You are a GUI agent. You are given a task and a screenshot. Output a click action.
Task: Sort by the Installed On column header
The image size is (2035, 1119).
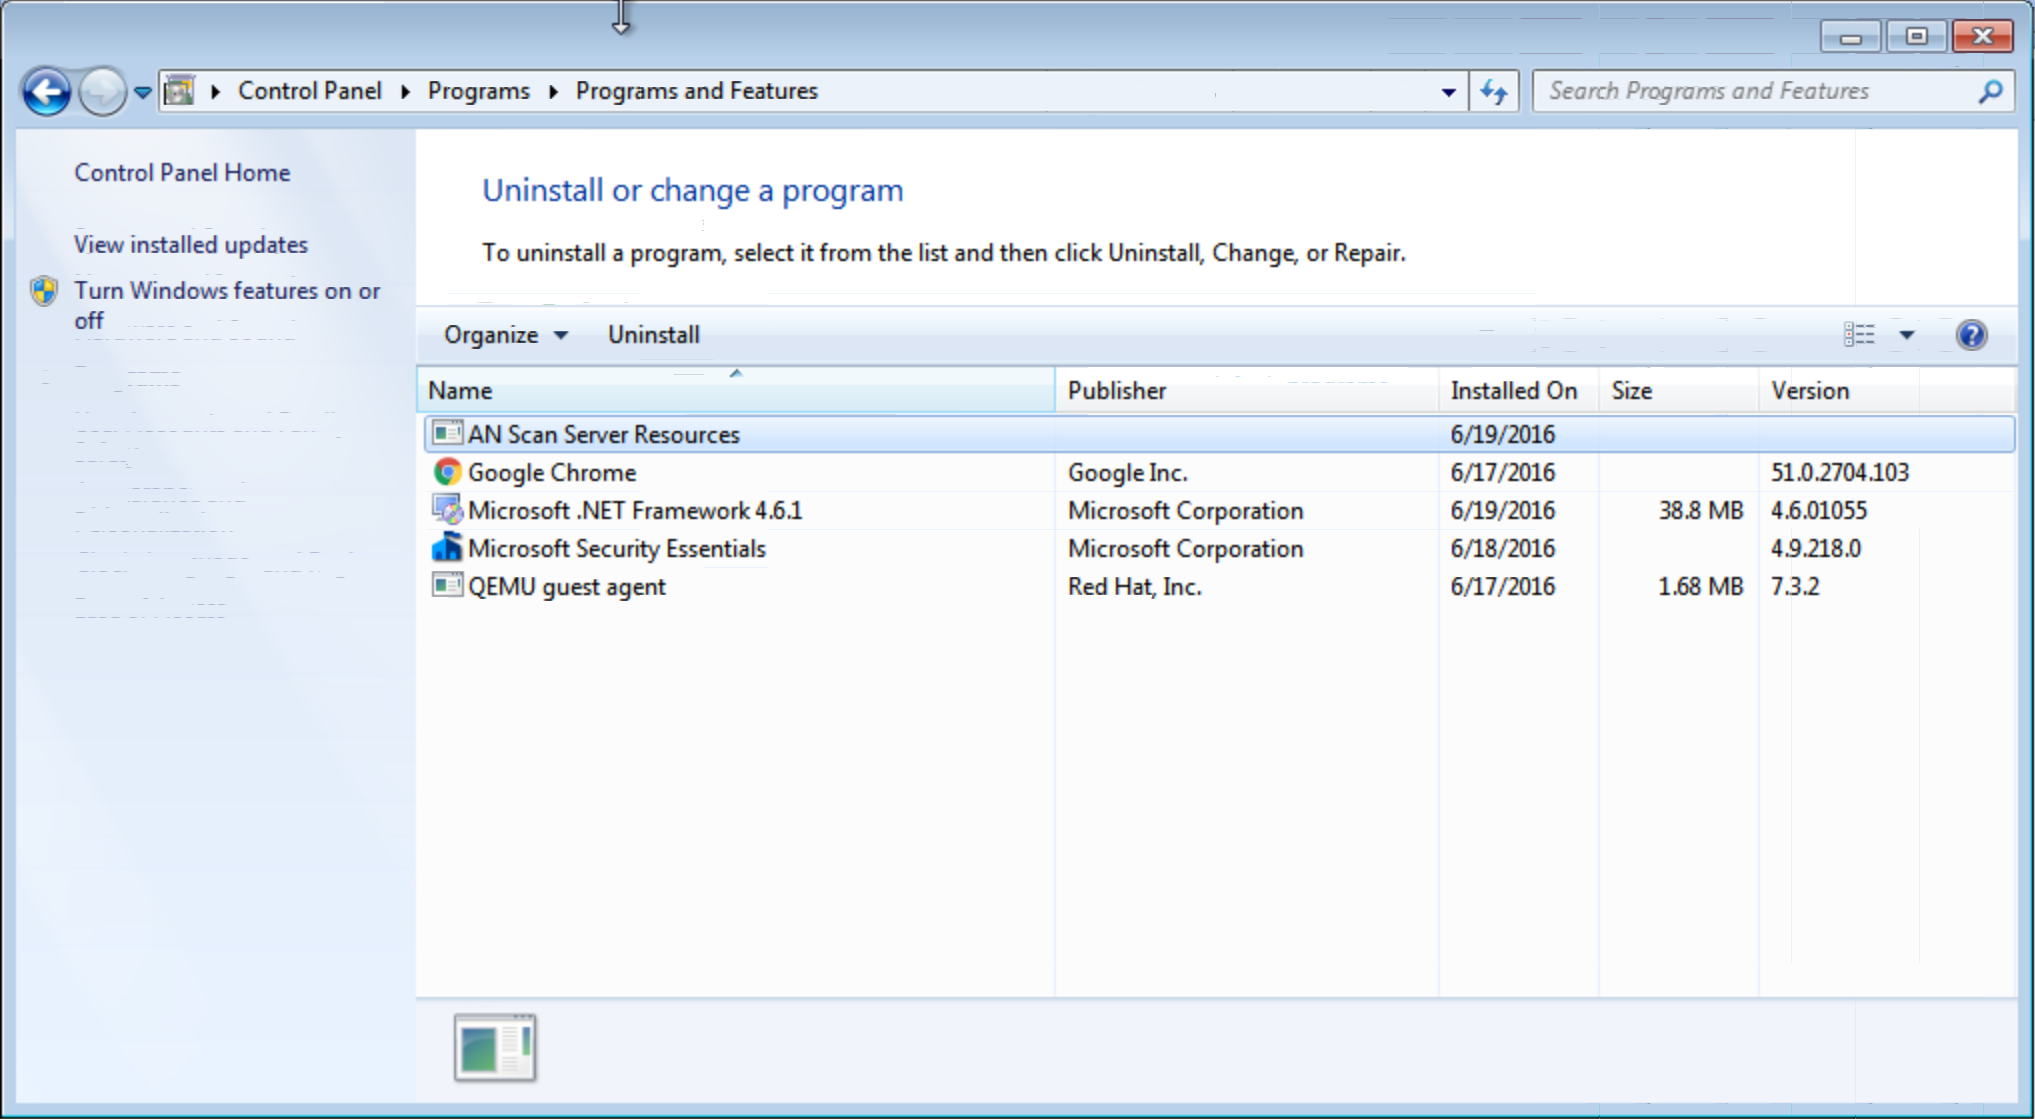tap(1519, 390)
